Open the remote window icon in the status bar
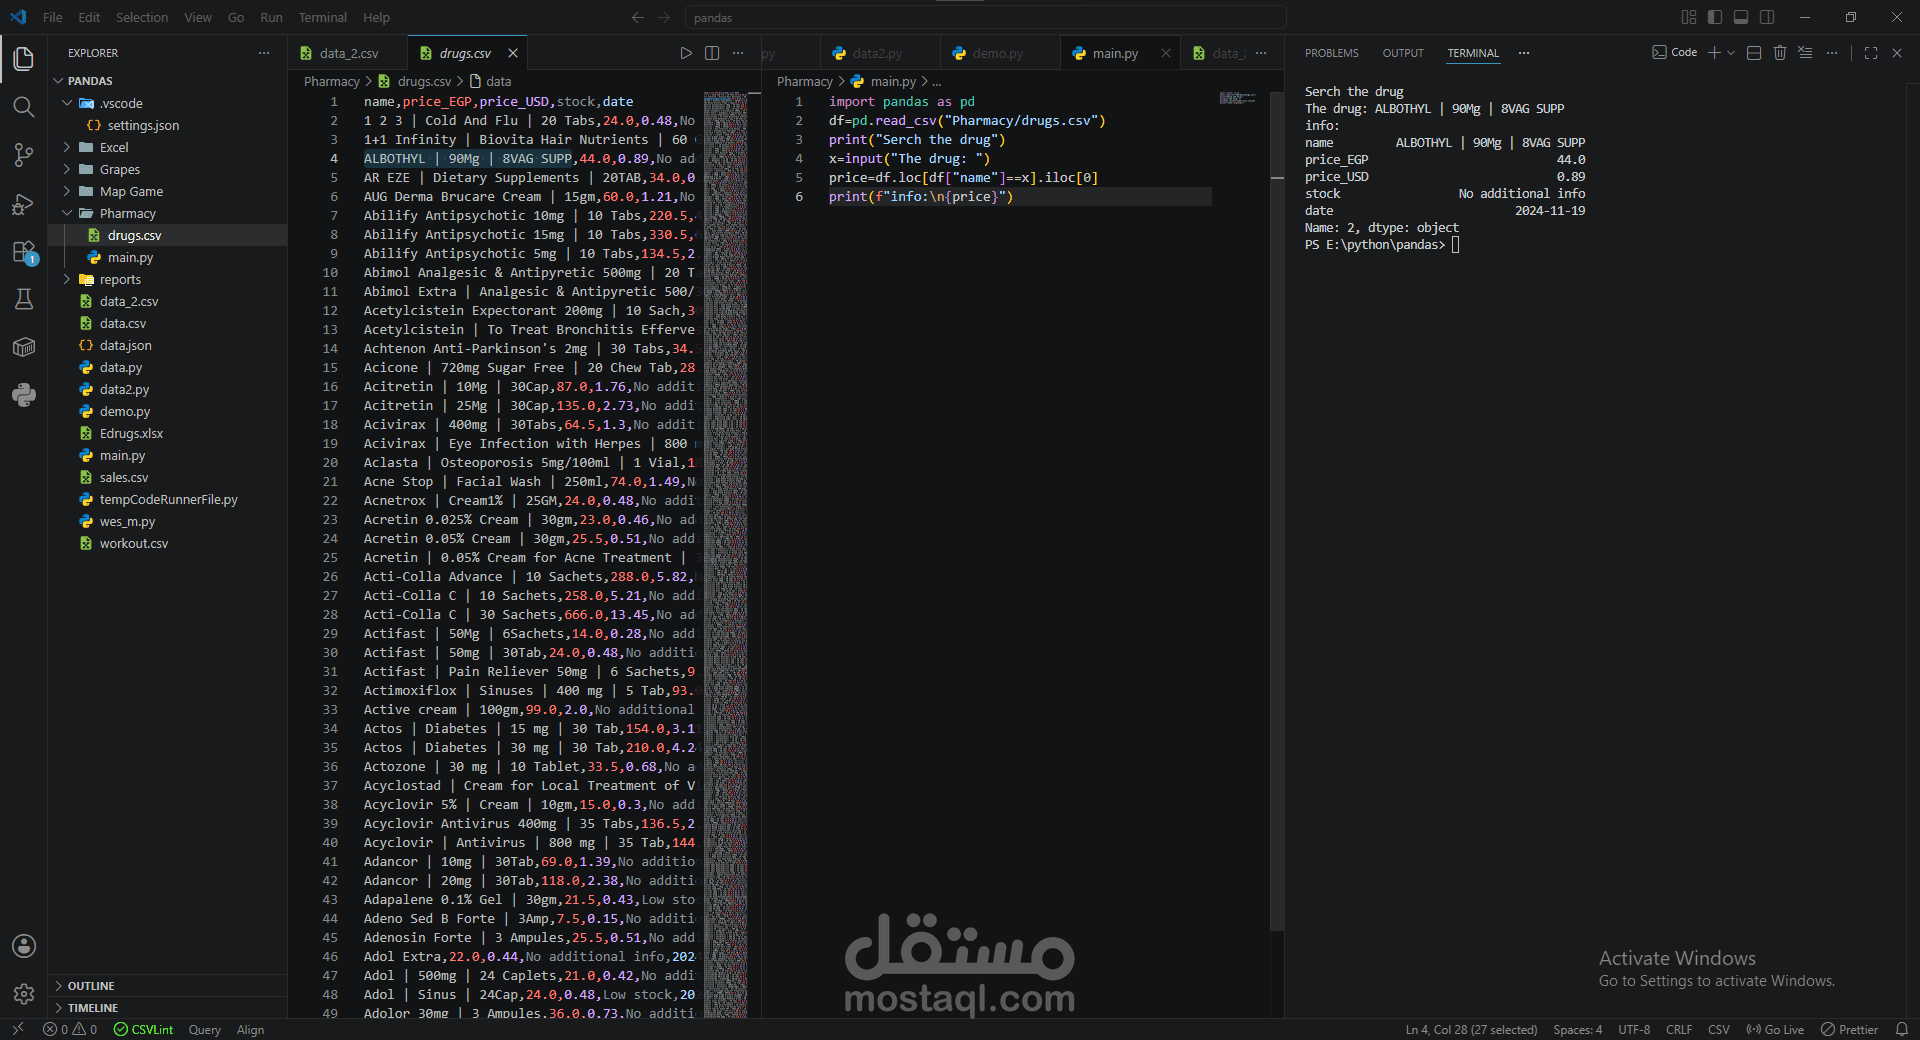Screen dimensions: 1920x1040 (18, 1030)
